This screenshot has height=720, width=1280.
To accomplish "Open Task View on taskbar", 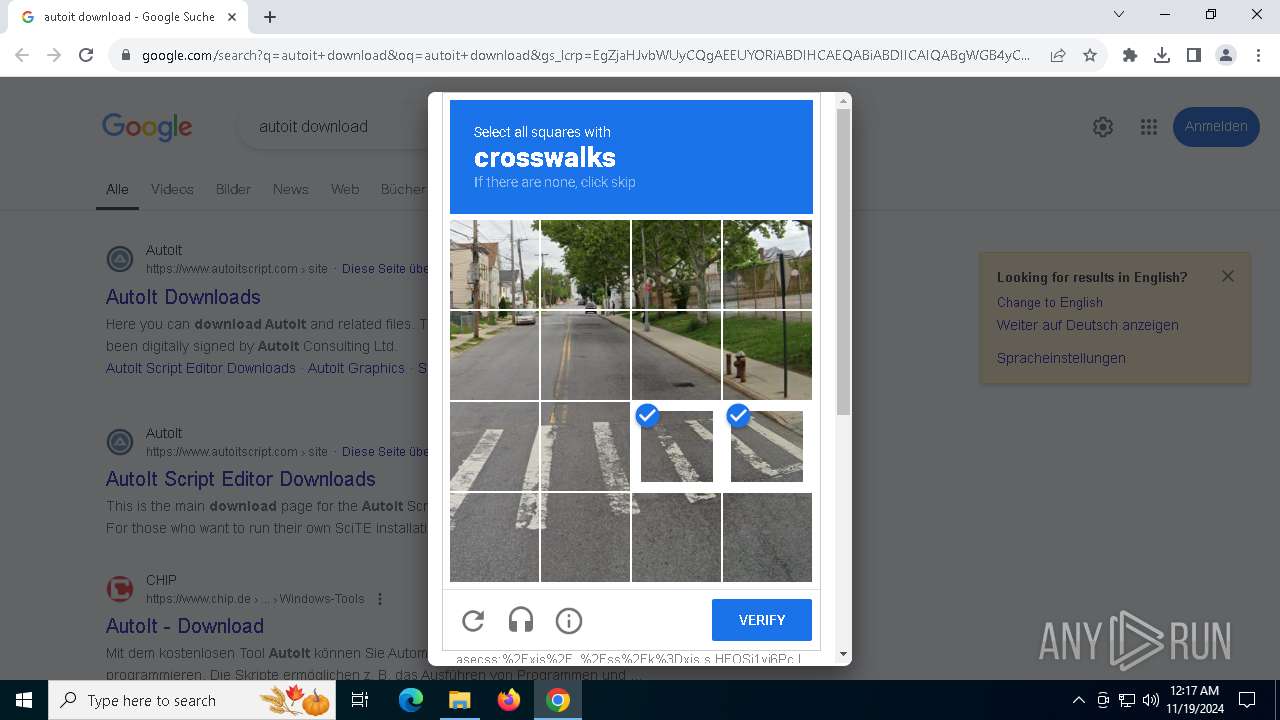I will 361,700.
